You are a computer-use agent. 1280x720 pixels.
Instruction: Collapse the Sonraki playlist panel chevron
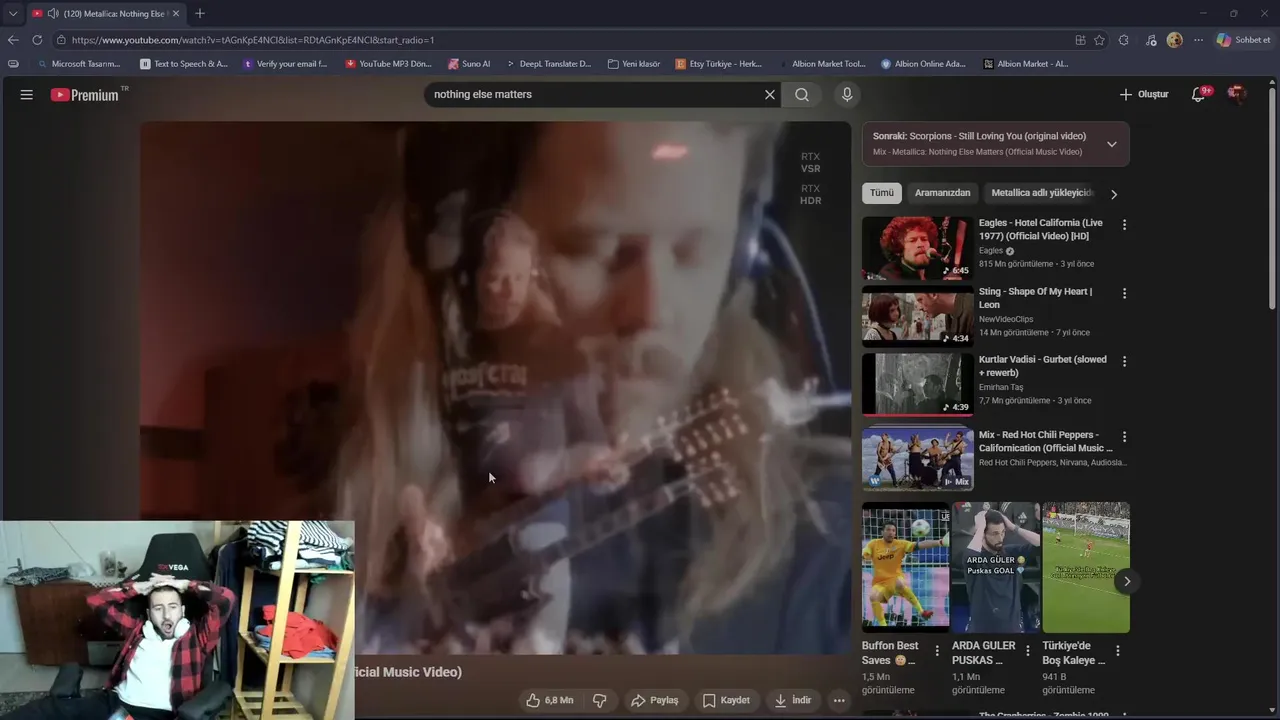[1111, 144]
